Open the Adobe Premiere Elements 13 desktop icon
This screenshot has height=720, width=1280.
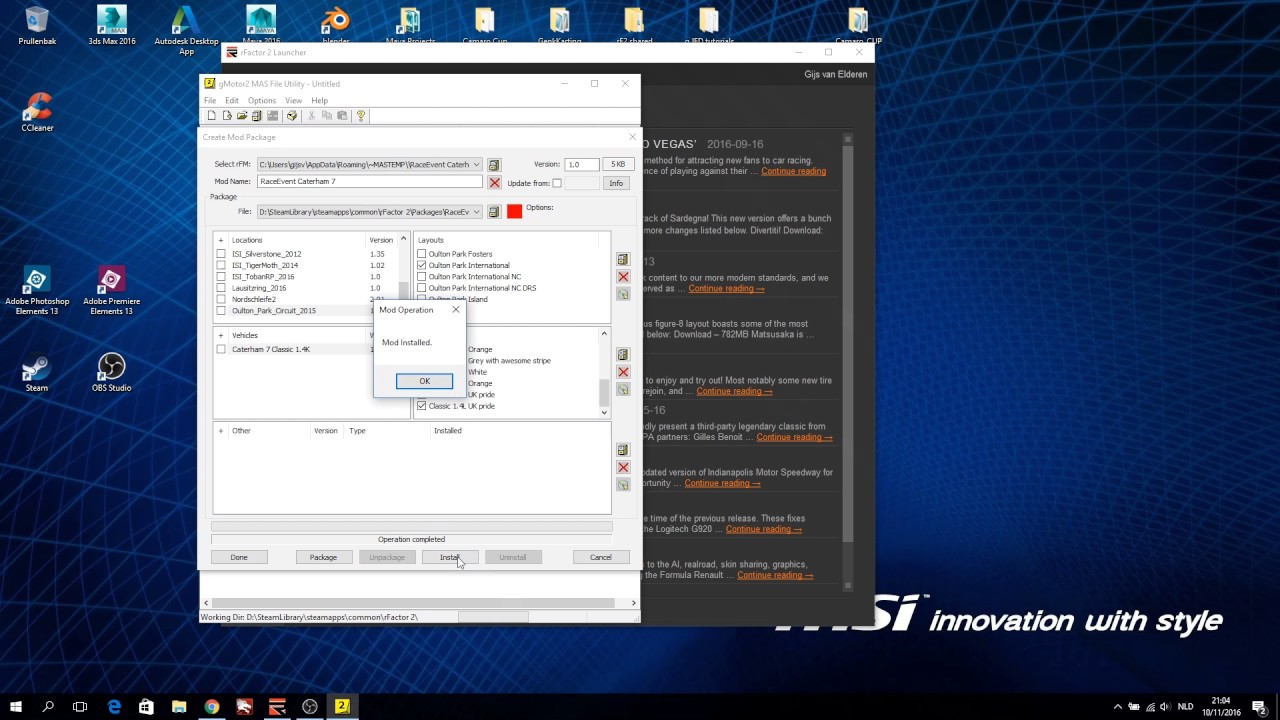click(112, 291)
